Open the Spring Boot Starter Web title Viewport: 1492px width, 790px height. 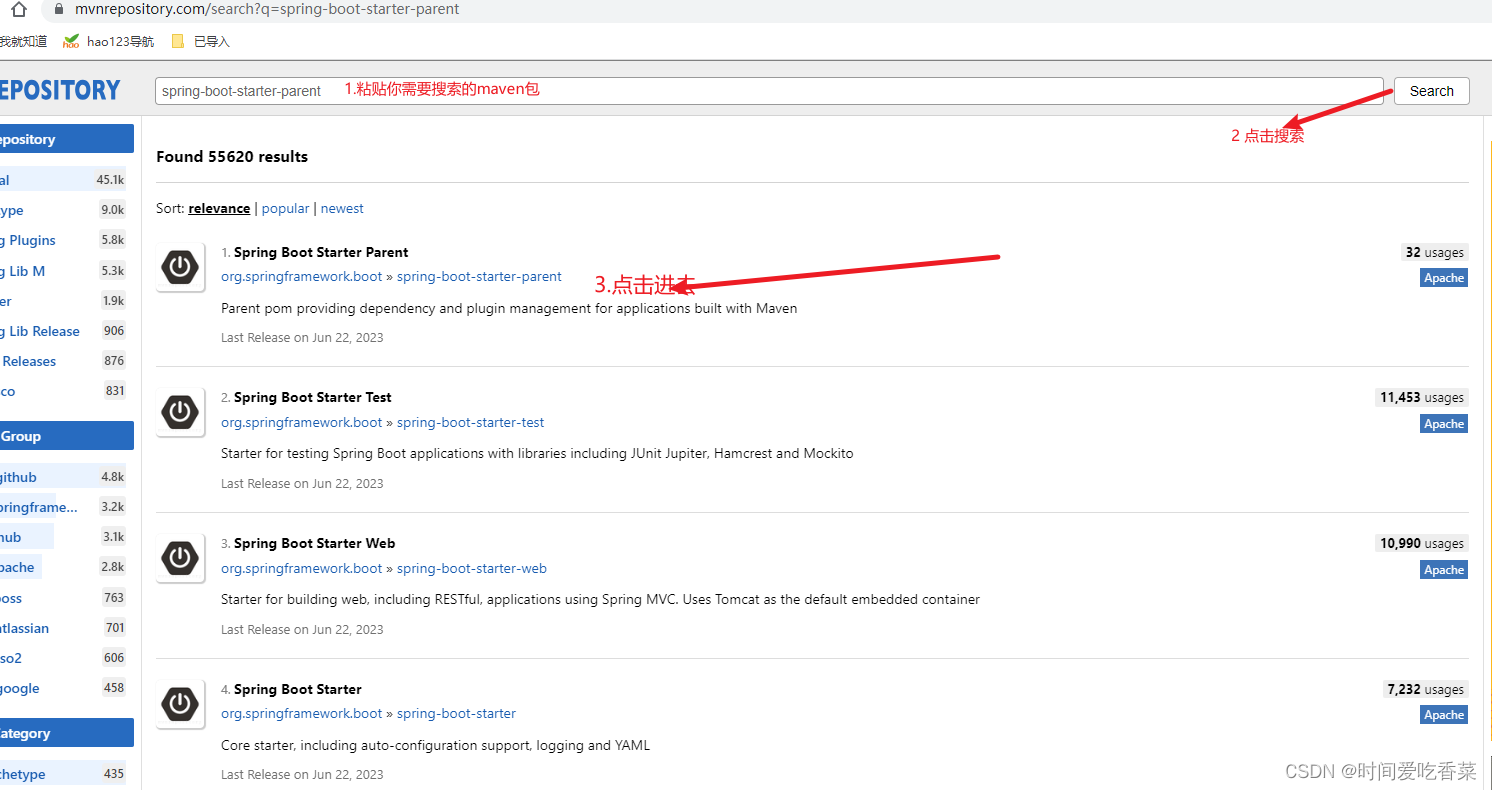315,543
